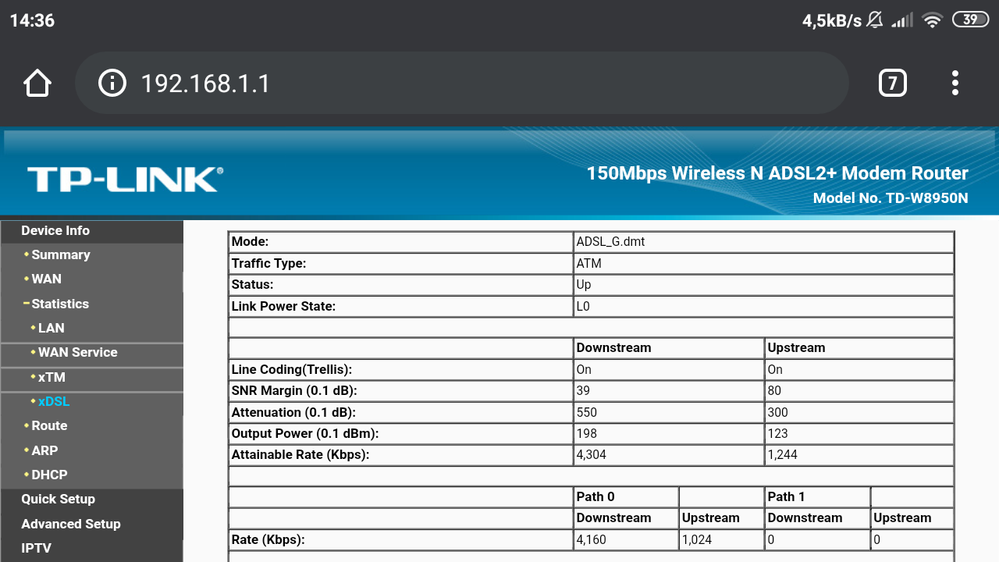Tap the Wi-Fi status icon
Screen dimensions: 999x562
point(932,20)
